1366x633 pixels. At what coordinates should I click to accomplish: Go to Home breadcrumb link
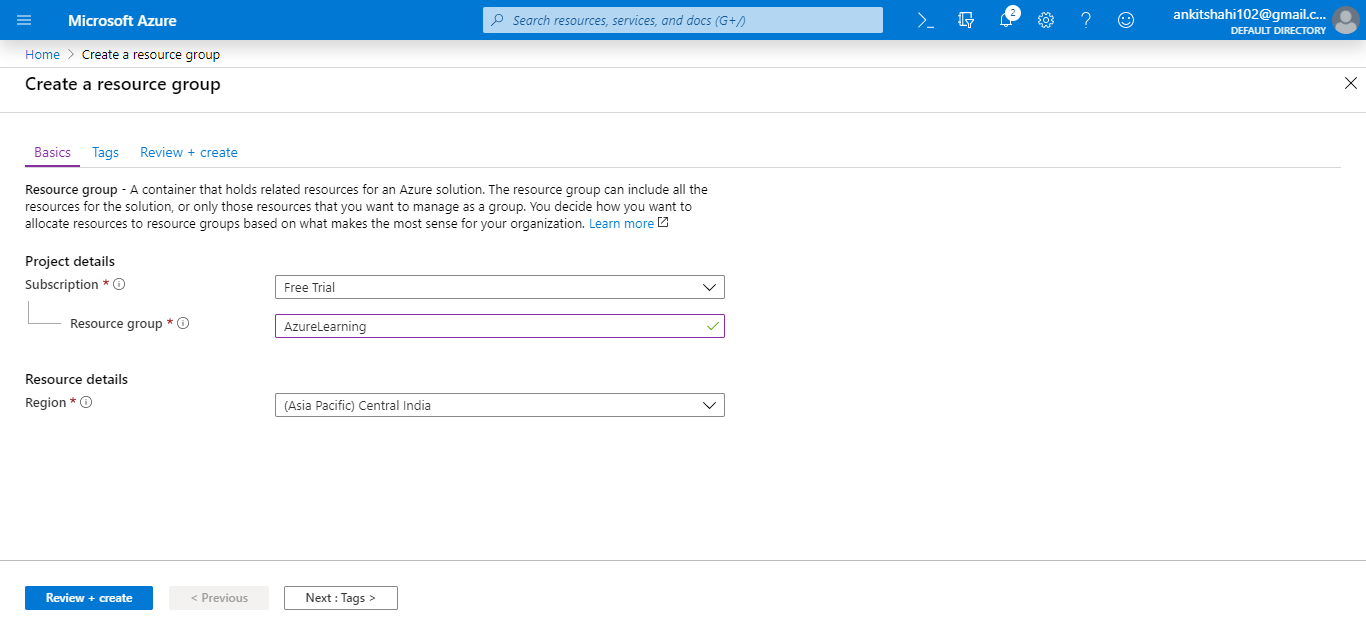coord(42,54)
